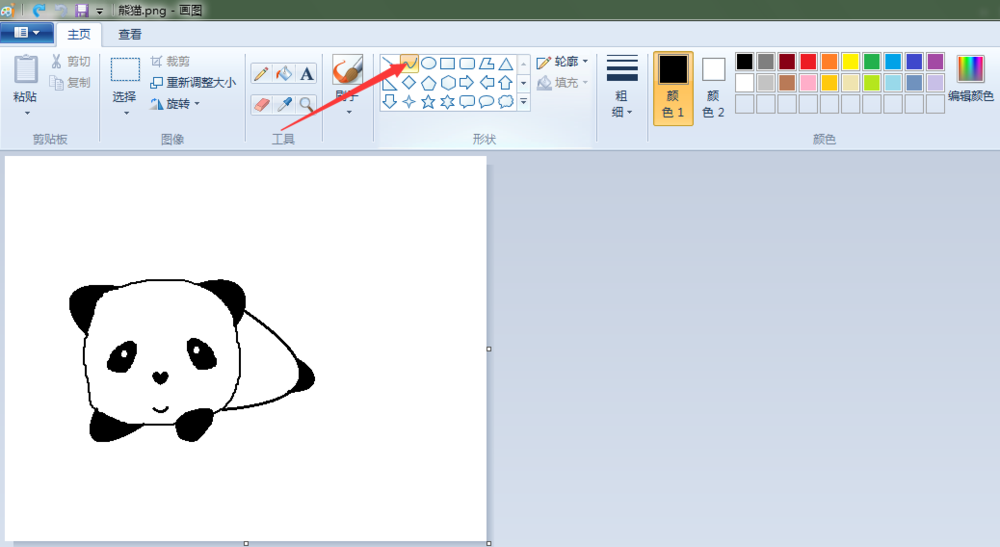Click the Paste (粘贴) button
Image resolution: width=1000 pixels, height=547 pixels.
[x=26, y=79]
